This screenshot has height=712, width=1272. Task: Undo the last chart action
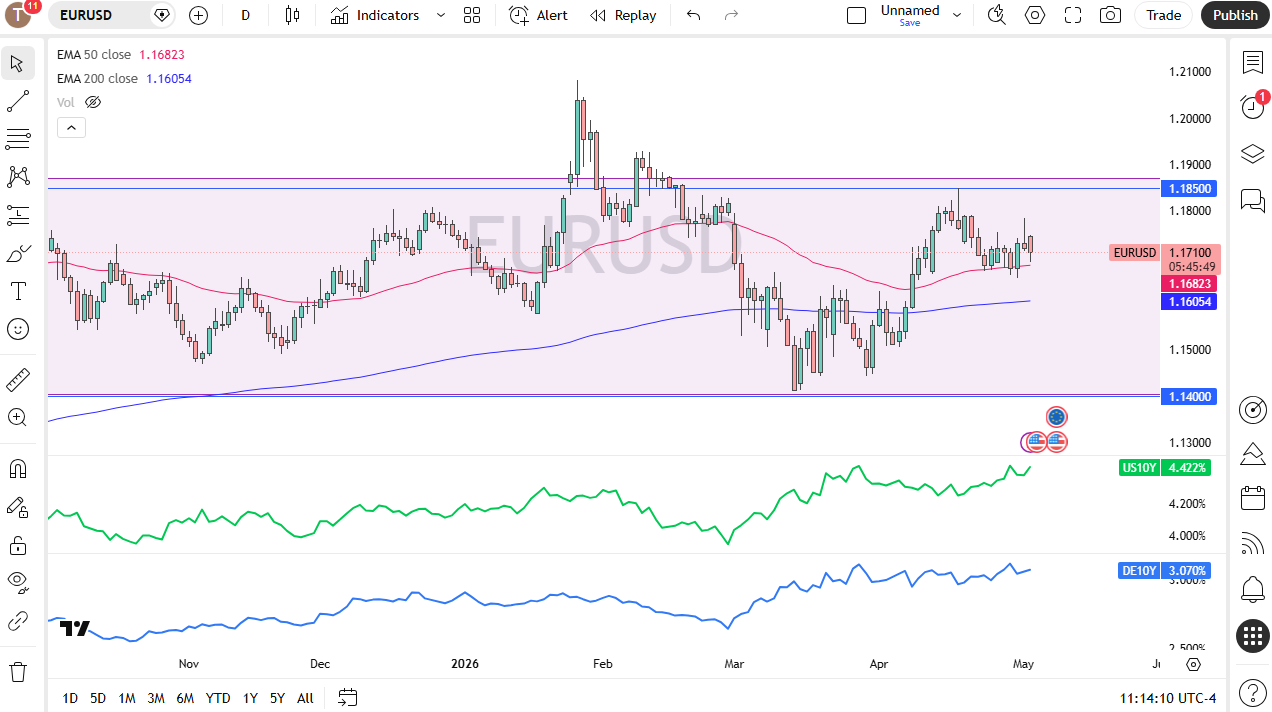click(x=693, y=15)
